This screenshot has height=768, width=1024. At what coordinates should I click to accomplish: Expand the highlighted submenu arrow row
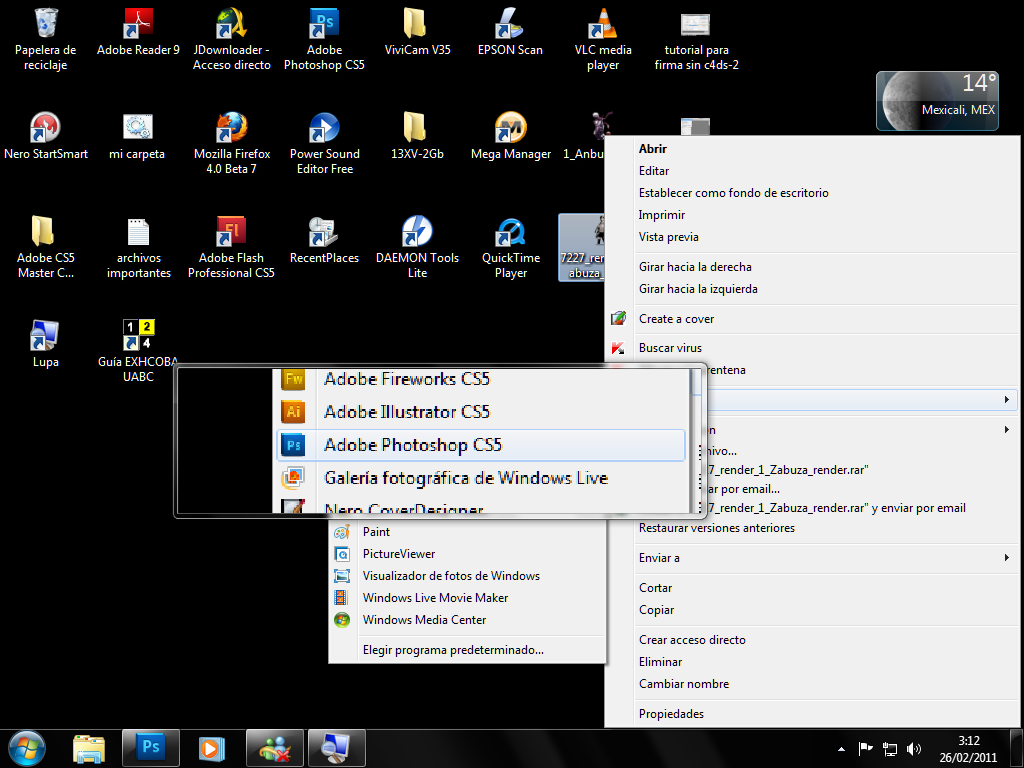pos(861,400)
